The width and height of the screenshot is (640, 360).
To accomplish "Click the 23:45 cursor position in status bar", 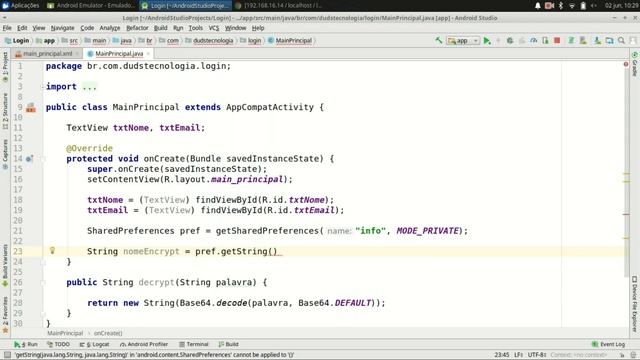I will pos(502,355).
